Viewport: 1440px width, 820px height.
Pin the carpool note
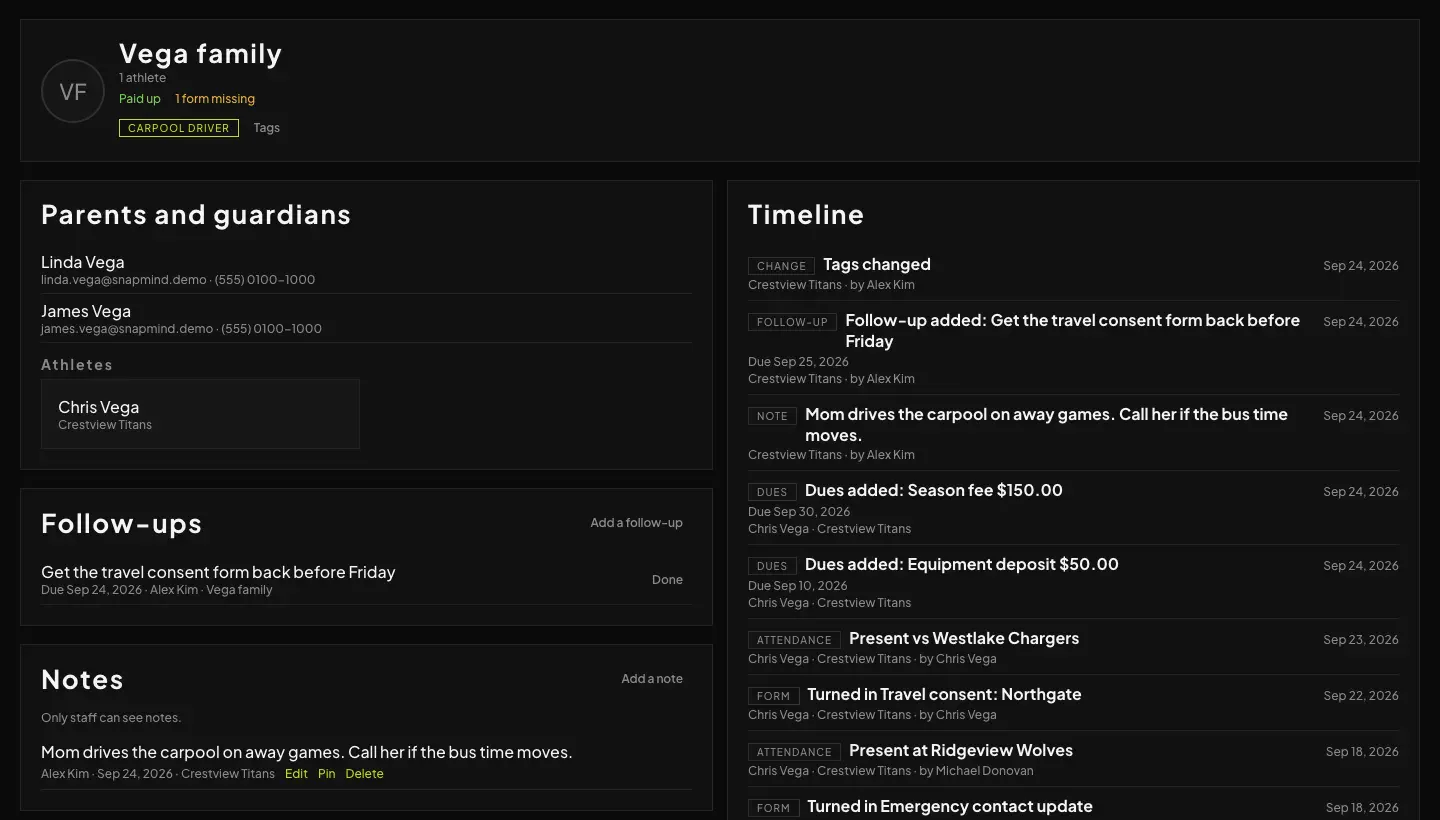point(327,774)
